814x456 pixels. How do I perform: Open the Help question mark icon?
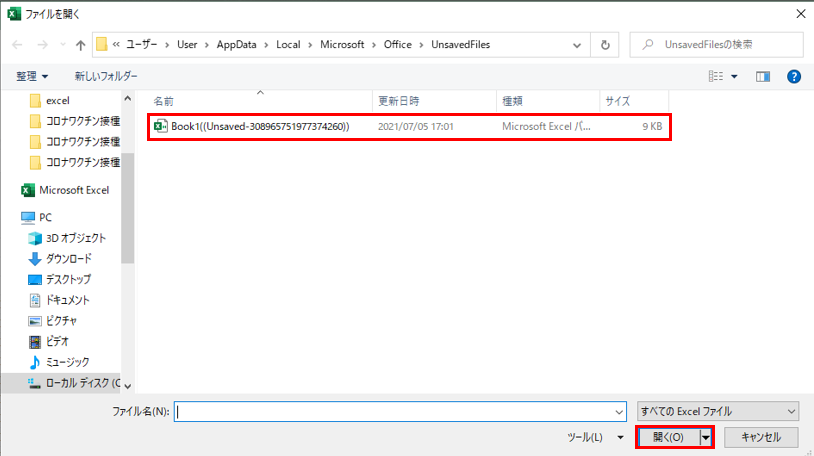point(793,76)
